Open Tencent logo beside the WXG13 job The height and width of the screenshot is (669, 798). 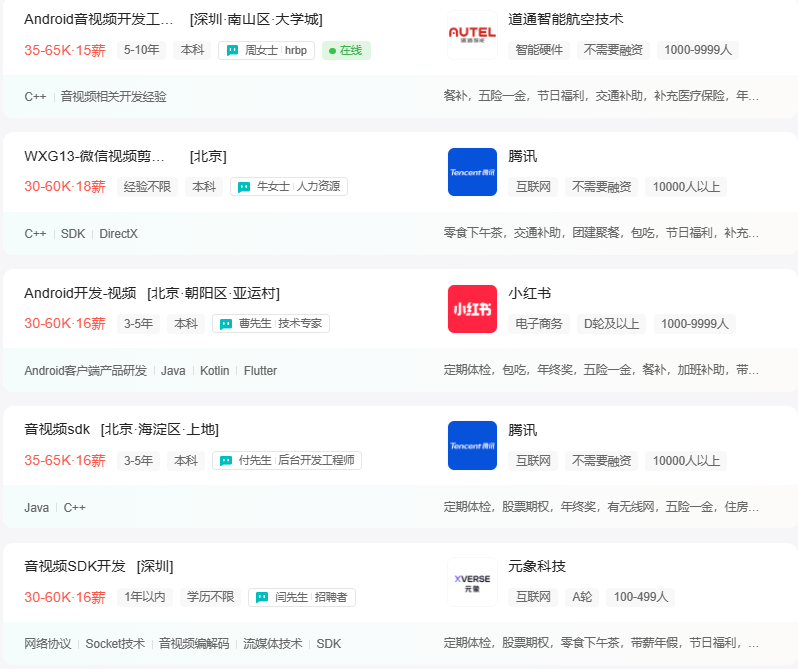[x=472, y=172]
